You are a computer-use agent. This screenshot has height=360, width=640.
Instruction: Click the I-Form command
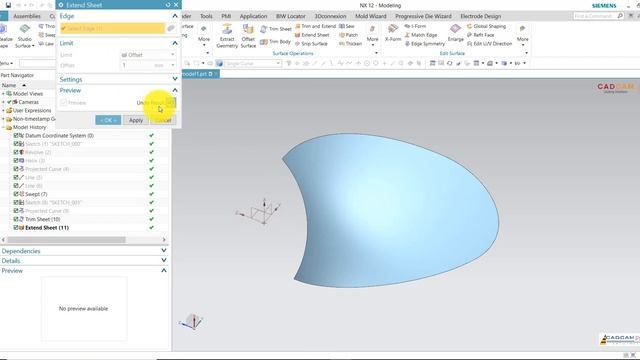[415, 26]
